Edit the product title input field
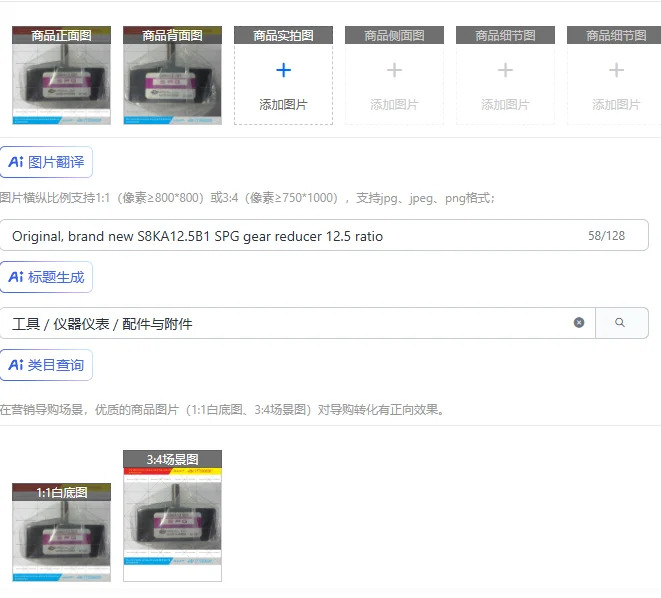Screen dimensions: 661x598 [x=324, y=236]
